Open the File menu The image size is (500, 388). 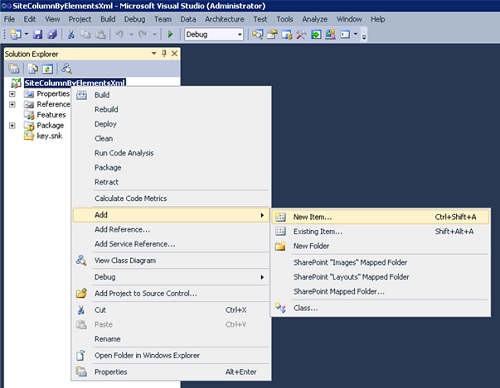pos(9,19)
